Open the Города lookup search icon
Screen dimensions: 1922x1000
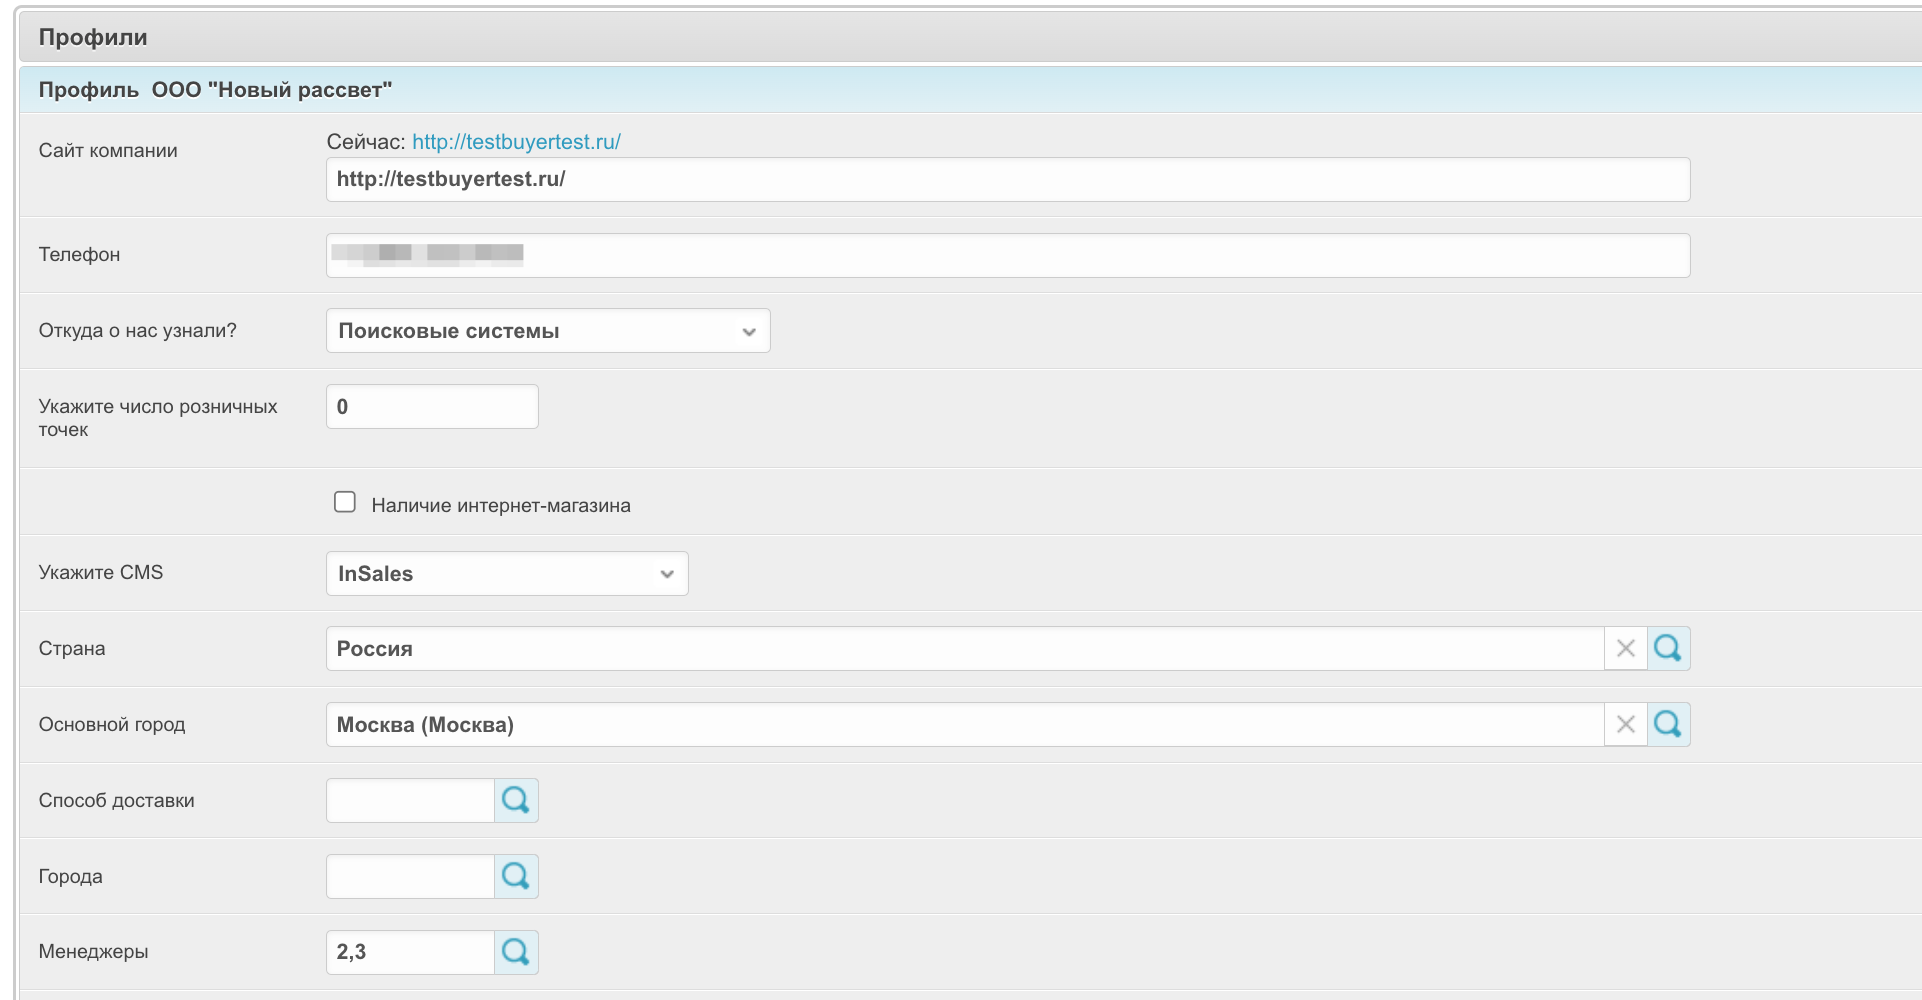coord(516,877)
